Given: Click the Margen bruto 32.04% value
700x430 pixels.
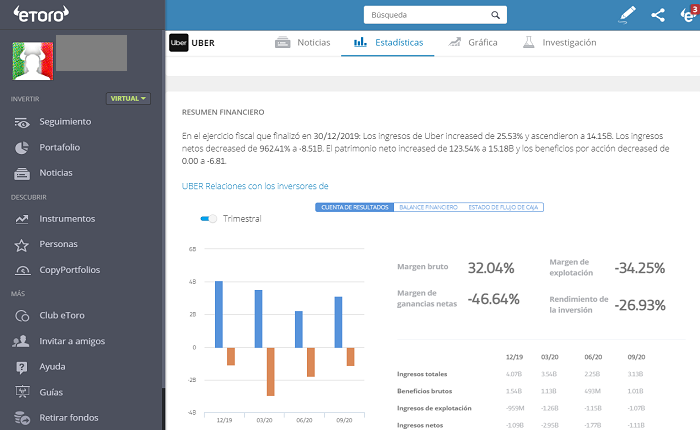Looking at the screenshot, I should coord(491,268).
